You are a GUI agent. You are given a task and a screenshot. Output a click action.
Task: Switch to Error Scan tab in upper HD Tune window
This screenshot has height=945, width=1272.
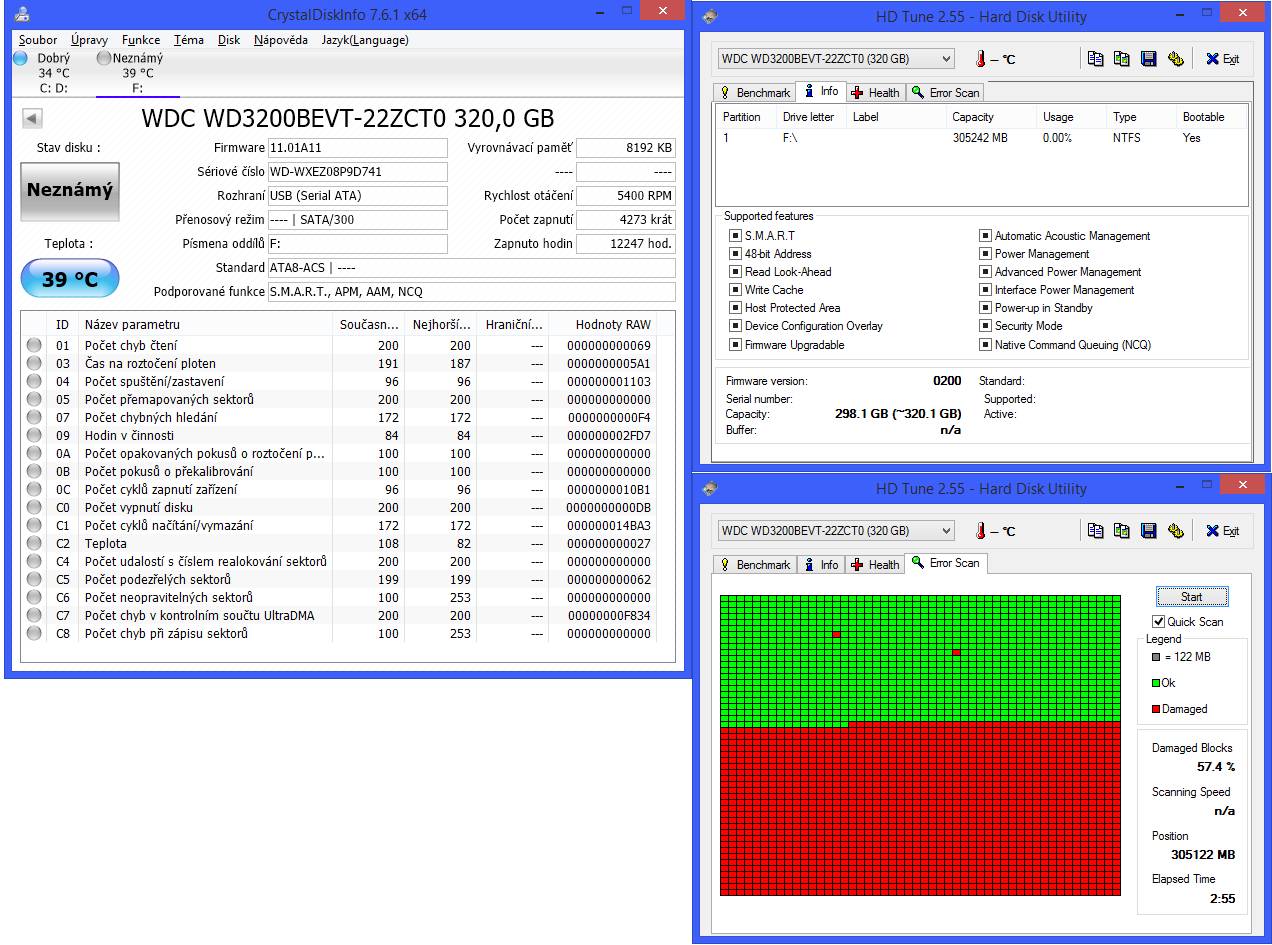point(945,93)
